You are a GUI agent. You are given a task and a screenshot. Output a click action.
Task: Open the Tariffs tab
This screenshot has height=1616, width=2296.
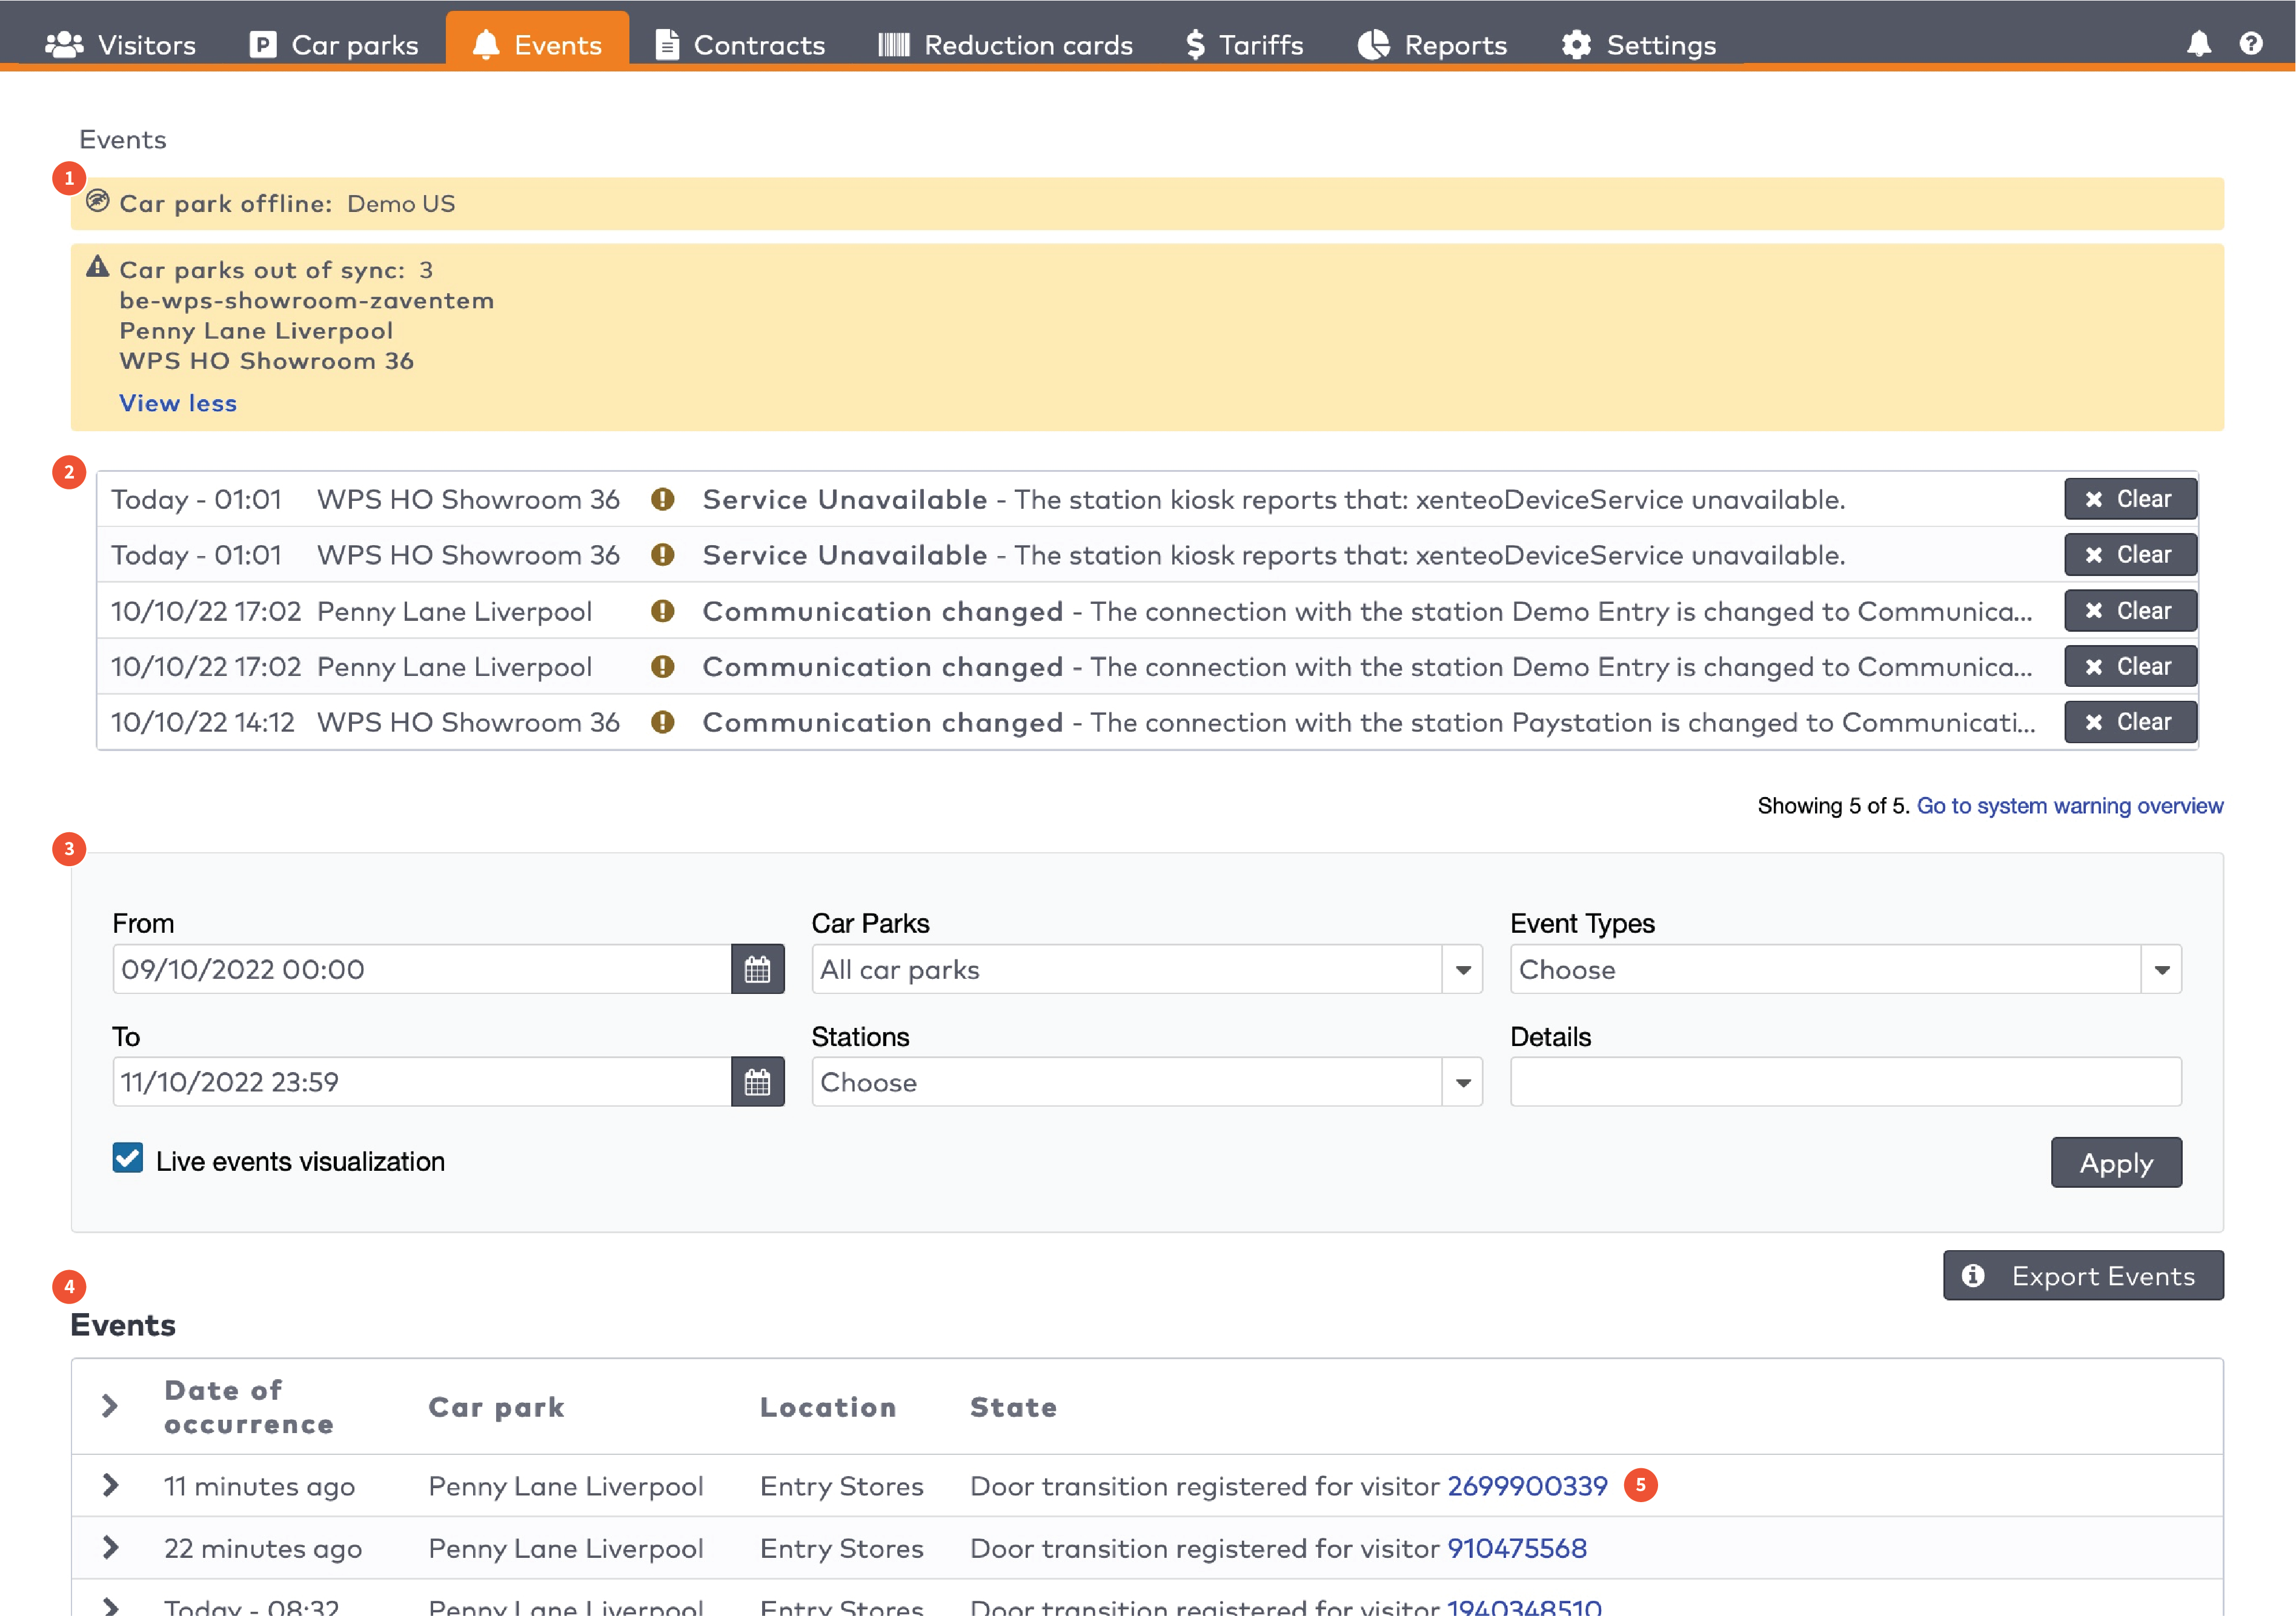click(1244, 45)
